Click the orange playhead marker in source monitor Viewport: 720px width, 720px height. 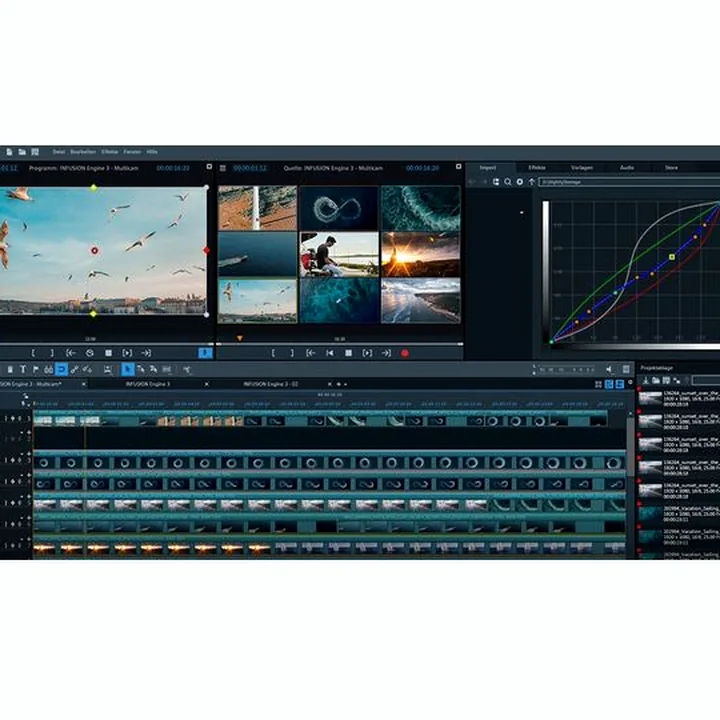click(x=239, y=338)
